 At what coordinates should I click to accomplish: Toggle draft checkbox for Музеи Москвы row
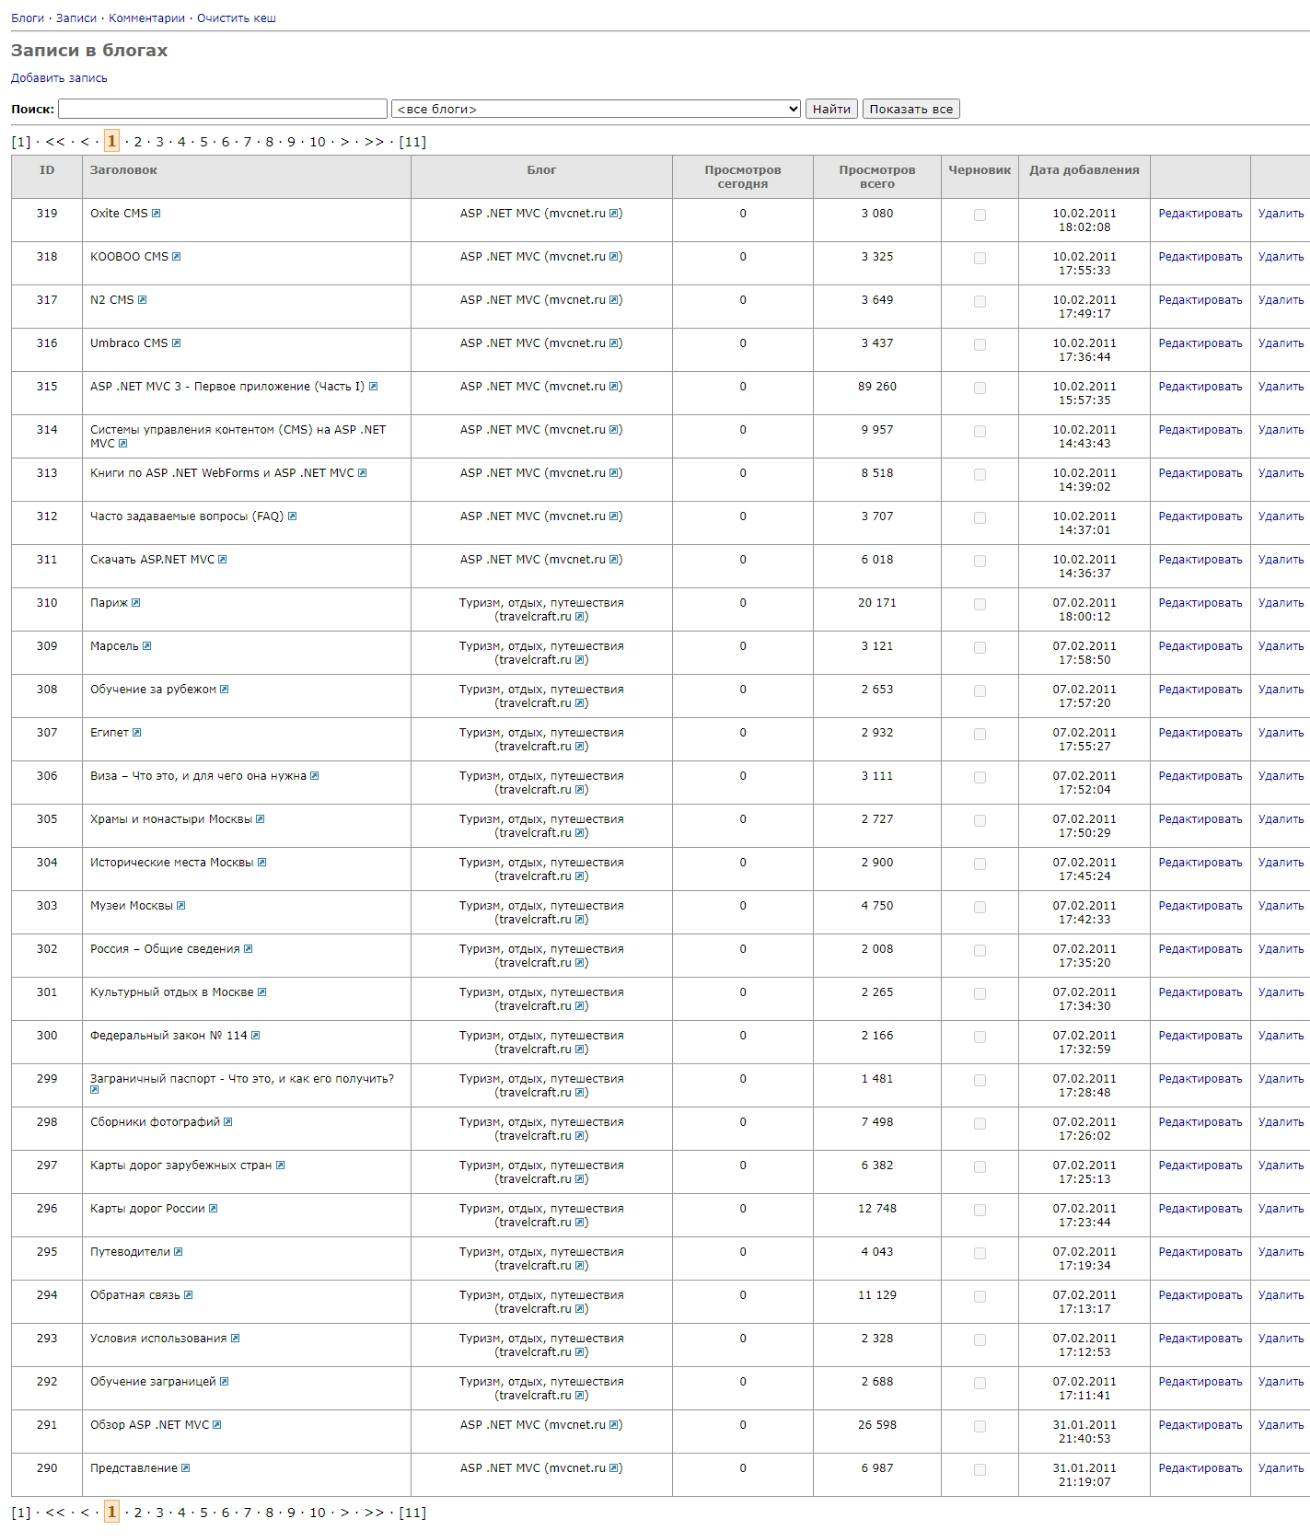pos(980,908)
